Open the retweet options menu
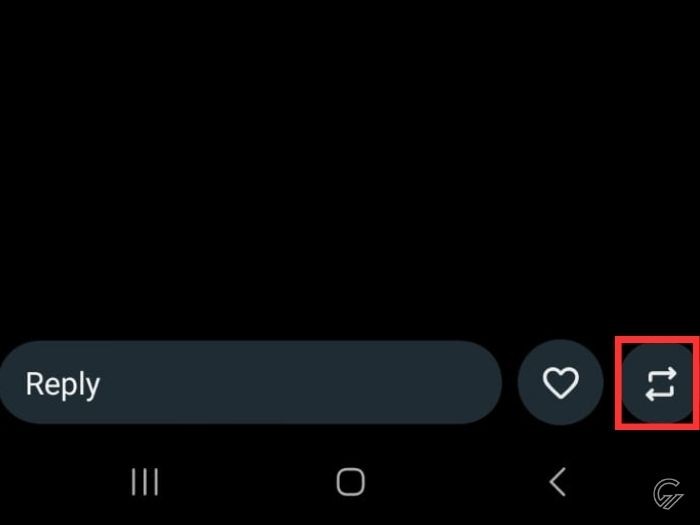The width and height of the screenshot is (700, 525). tap(659, 383)
